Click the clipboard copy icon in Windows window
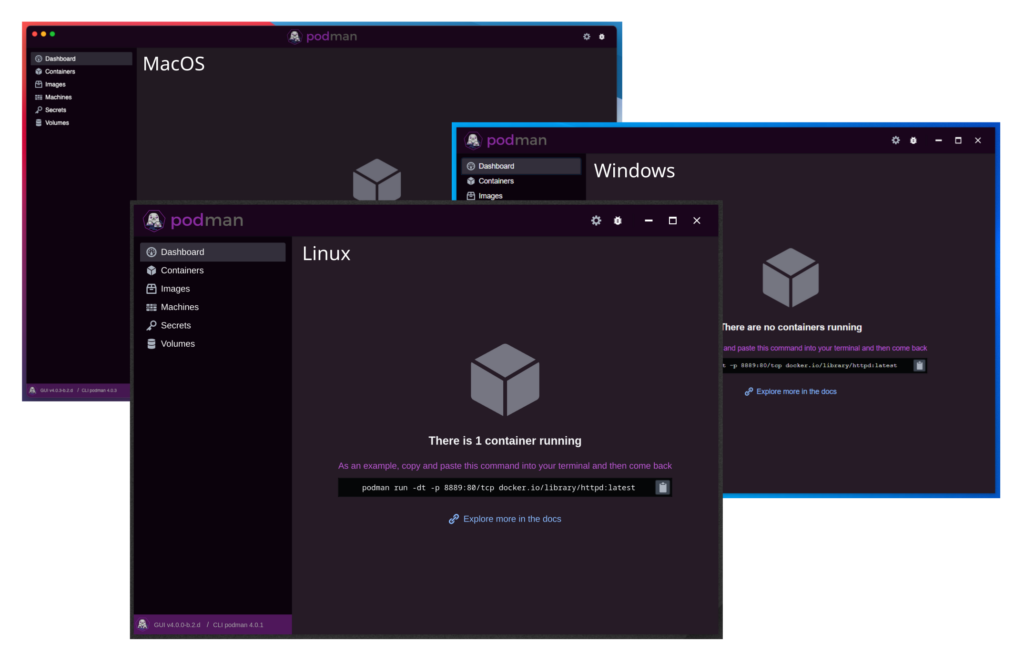1024x652 pixels. point(919,366)
